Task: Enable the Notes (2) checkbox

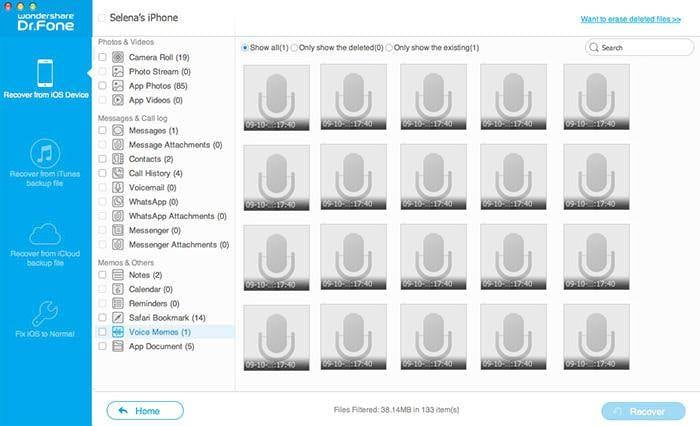Action: point(102,275)
